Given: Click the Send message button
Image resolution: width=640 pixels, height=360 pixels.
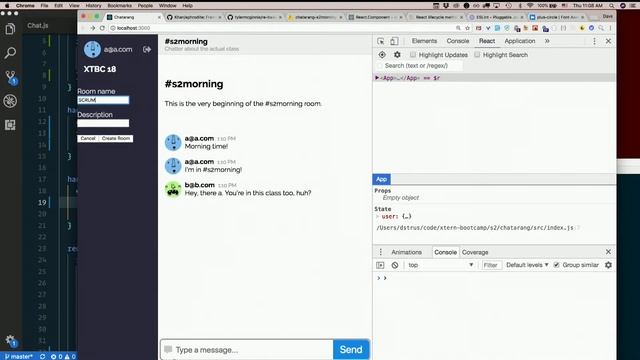Looking at the screenshot, I should pyautogui.click(x=351, y=349).
